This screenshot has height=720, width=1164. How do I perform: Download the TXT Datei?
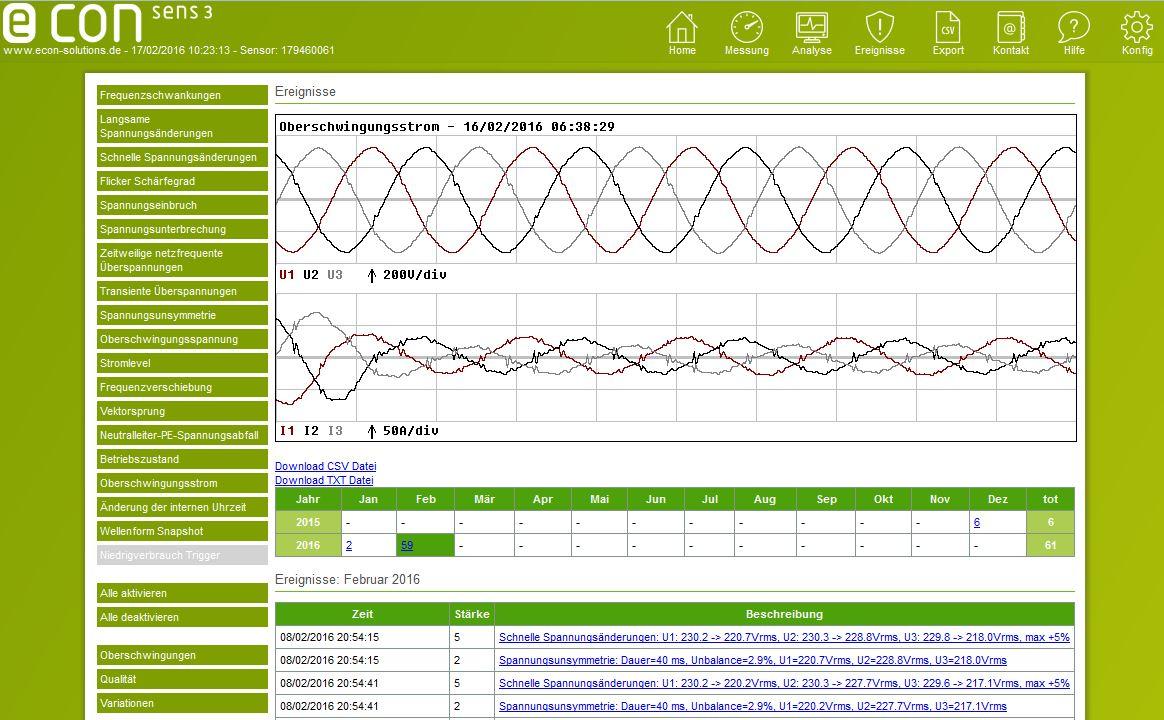point(325,479)
